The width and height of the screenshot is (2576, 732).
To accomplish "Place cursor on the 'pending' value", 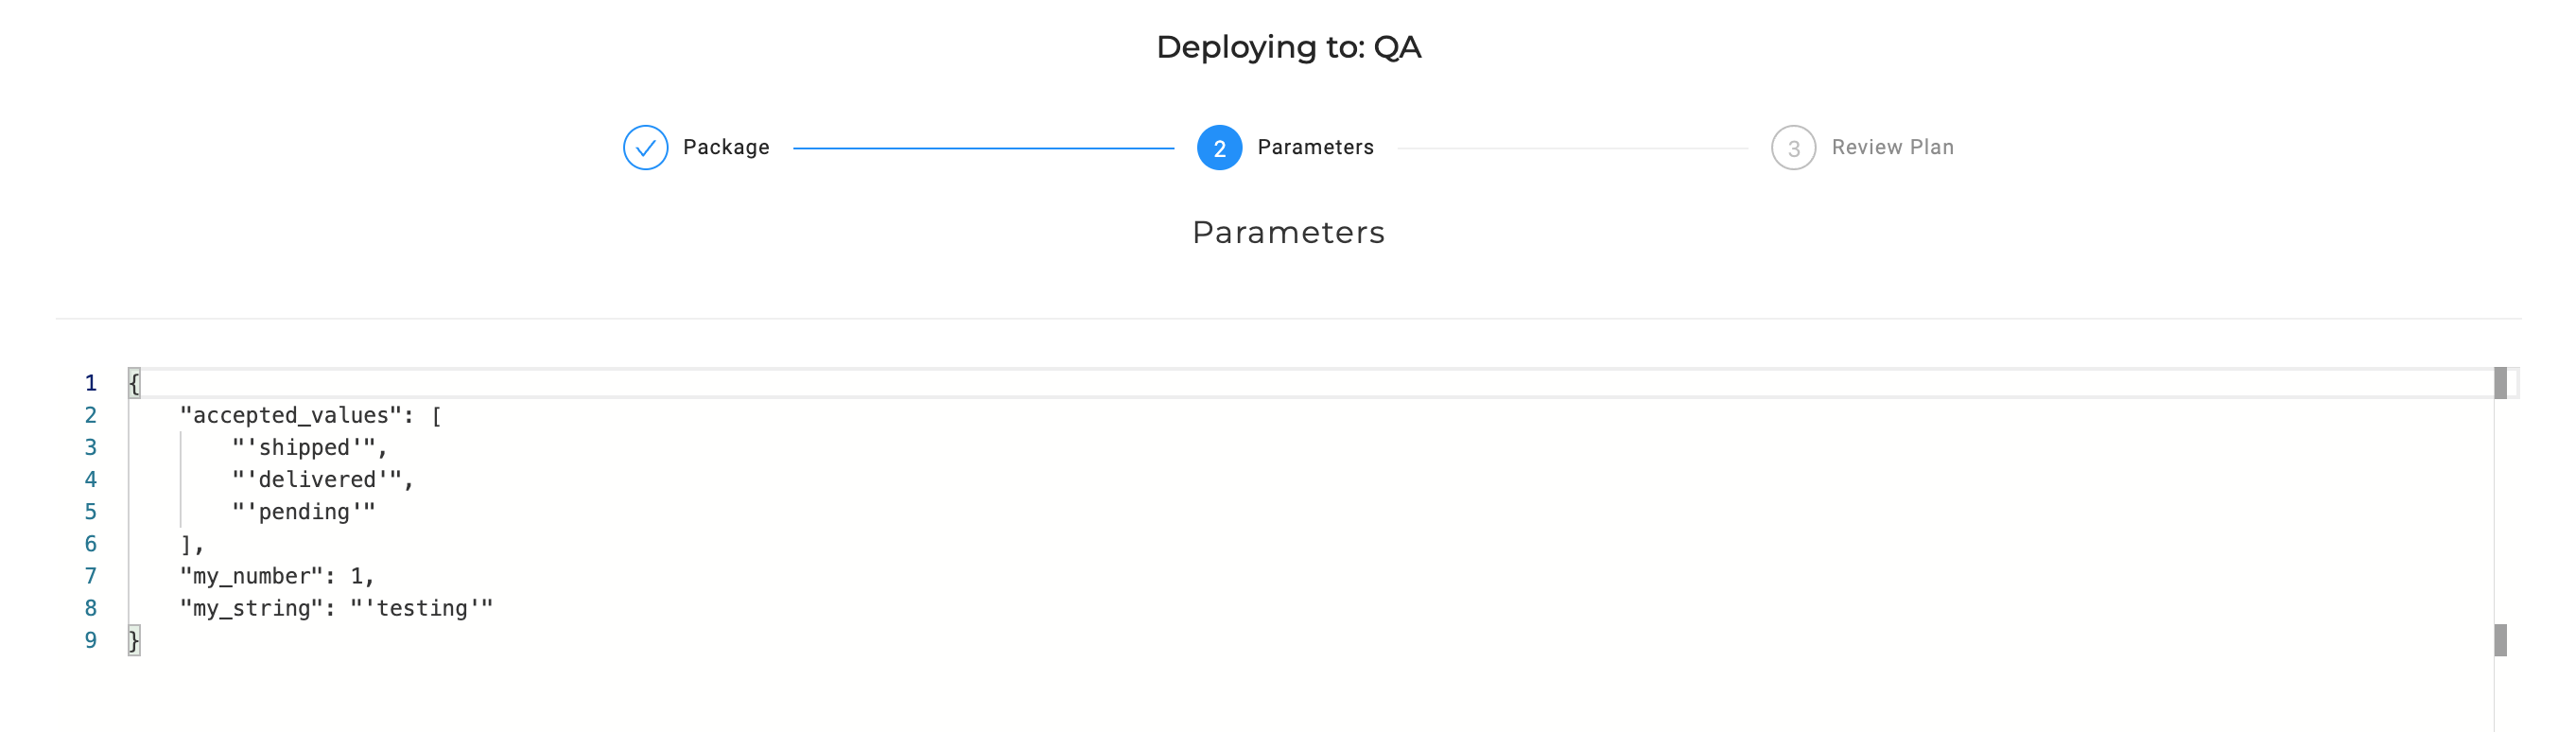I will click(303, 511).
